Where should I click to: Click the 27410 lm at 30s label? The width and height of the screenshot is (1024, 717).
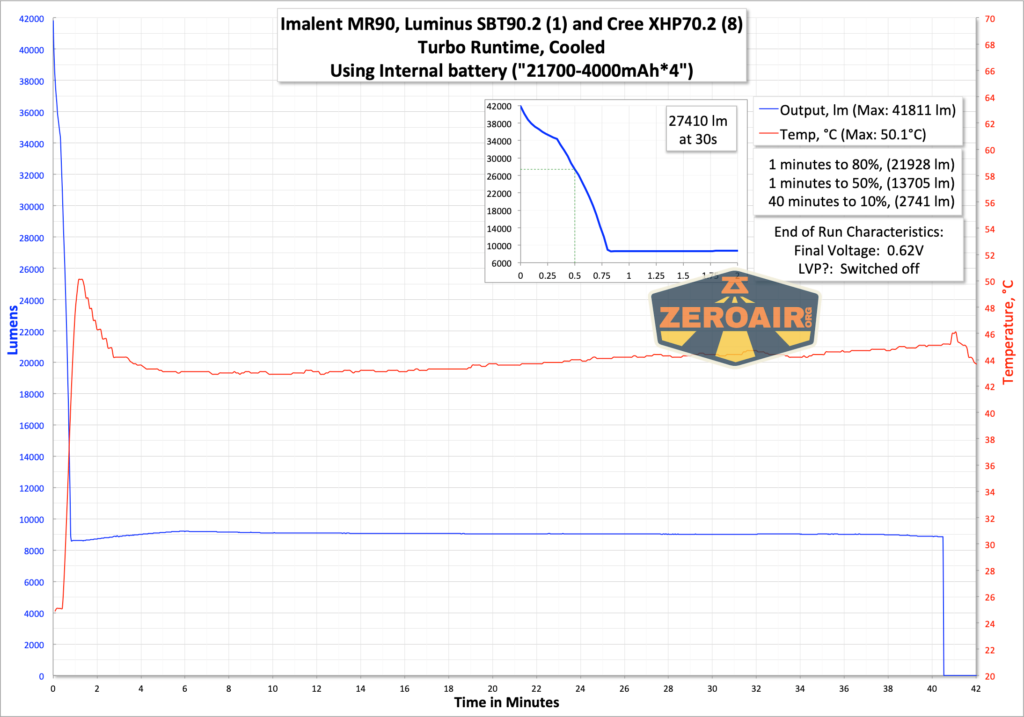click(698, 129)
